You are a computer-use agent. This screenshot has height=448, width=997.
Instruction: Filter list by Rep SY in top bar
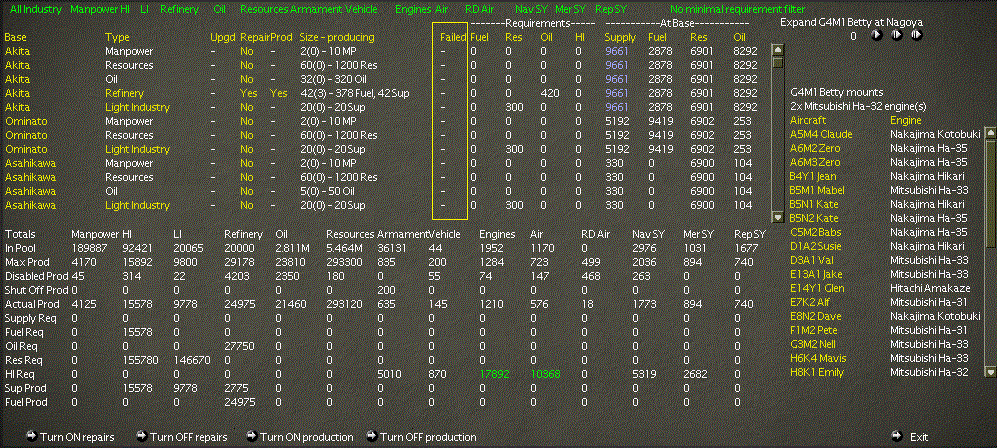[611, 10]
